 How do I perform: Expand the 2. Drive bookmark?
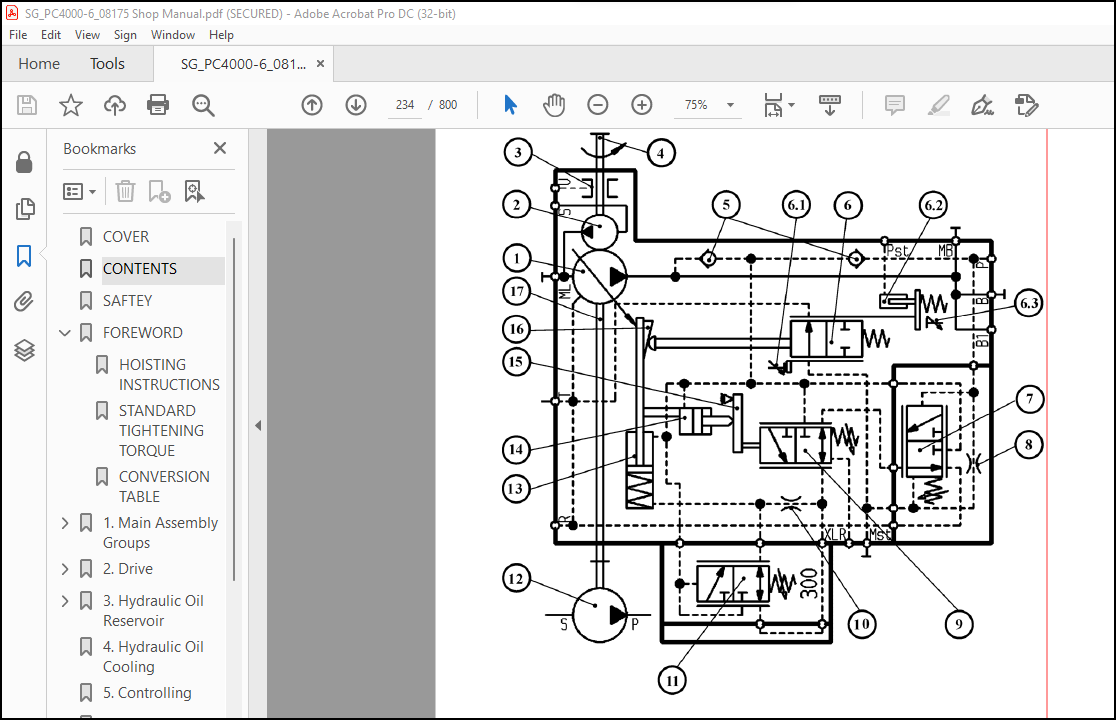pyautogui.click(x=65, y=569)
